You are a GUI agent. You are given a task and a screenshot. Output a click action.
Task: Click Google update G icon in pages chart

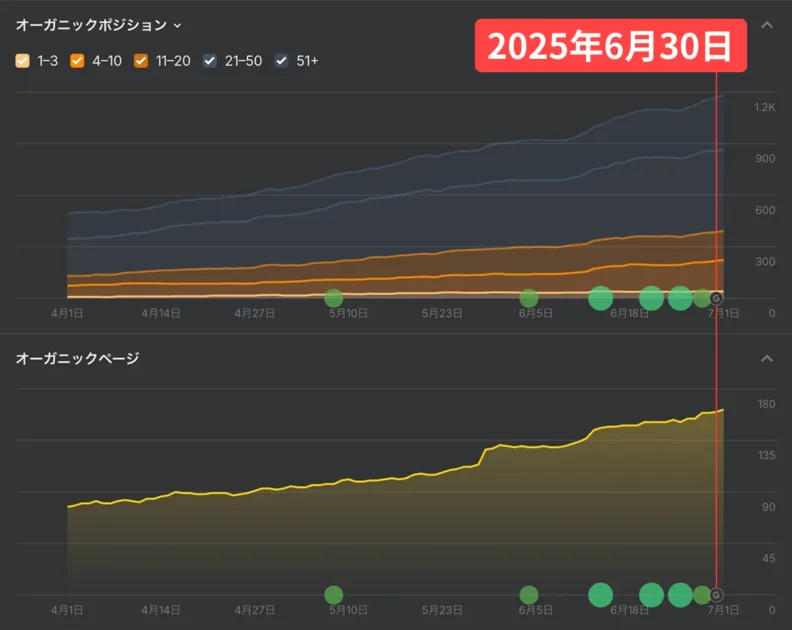pos(716,595)
